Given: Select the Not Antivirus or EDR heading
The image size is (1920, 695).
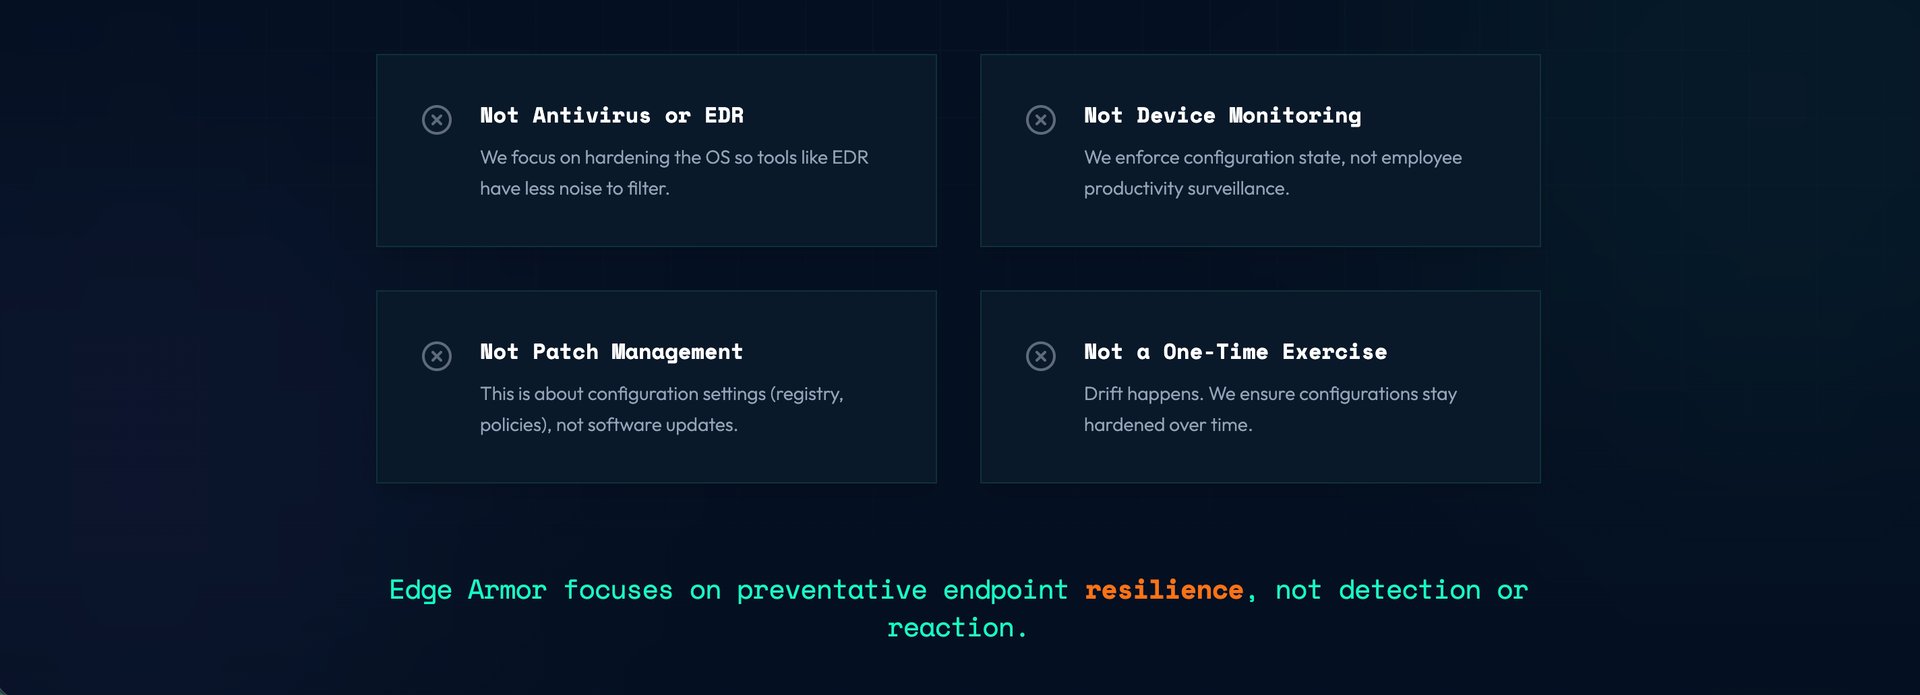Looking at the screenshot, I should coord(612,116).
